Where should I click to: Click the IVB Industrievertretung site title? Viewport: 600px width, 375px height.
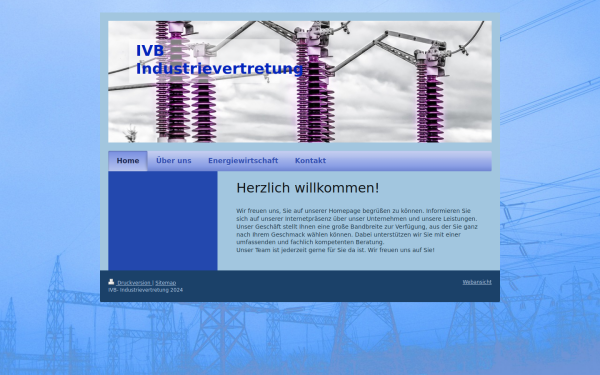pyautogui.click(x=220, y=60)
